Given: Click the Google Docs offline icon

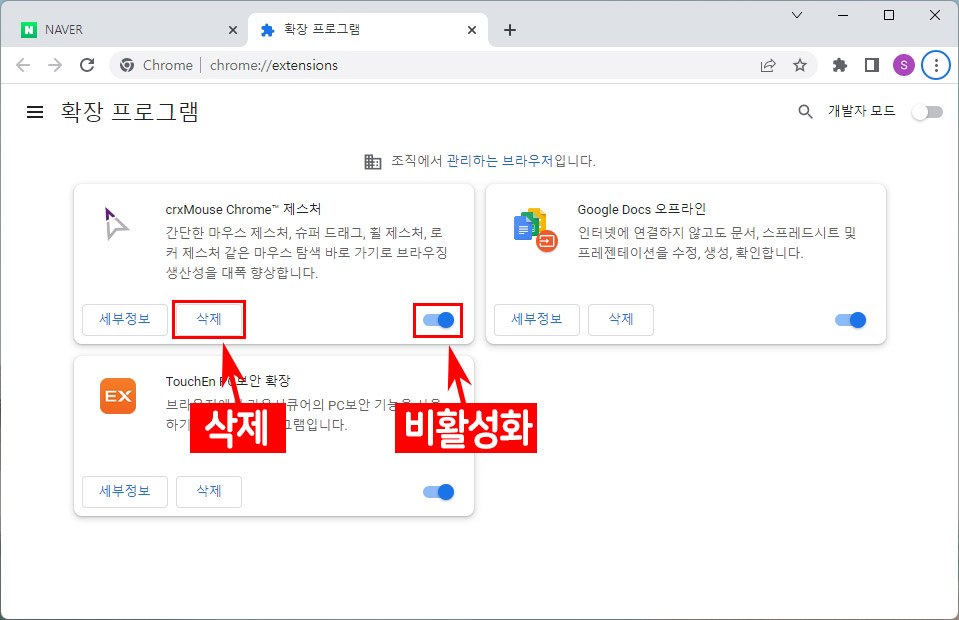Looking at the screenshot, I should [535, 230].
